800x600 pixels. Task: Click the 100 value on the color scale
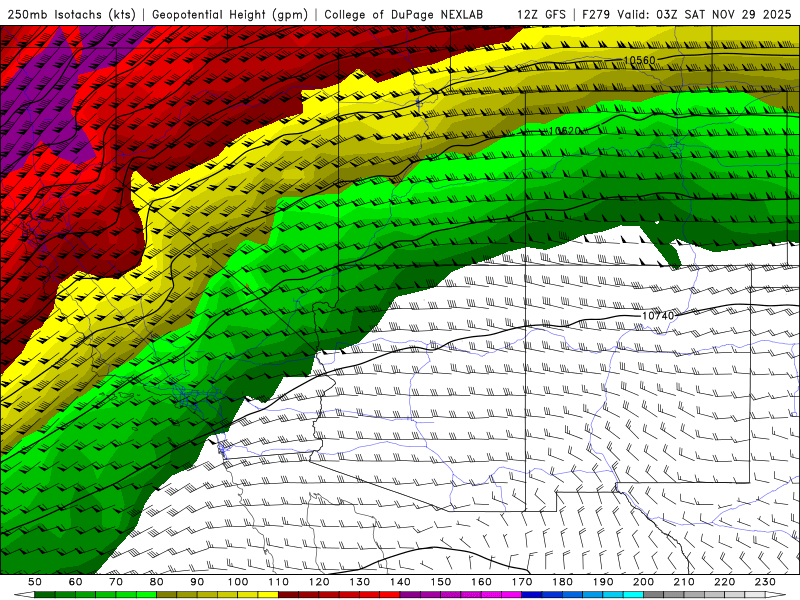[238, 582]
